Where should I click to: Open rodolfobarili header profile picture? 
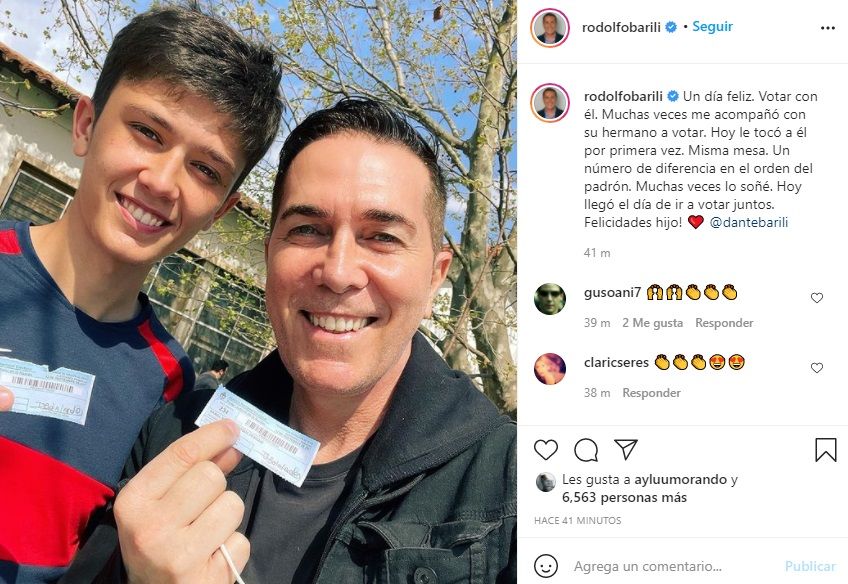point(550,28)
